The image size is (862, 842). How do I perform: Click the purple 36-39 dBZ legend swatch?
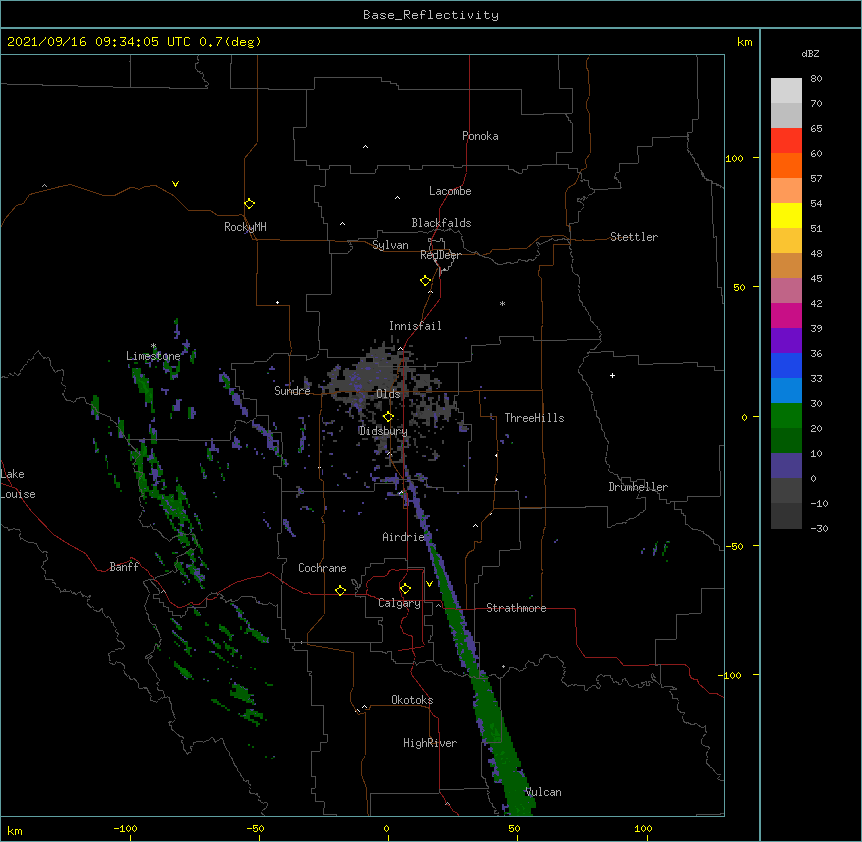786,341
